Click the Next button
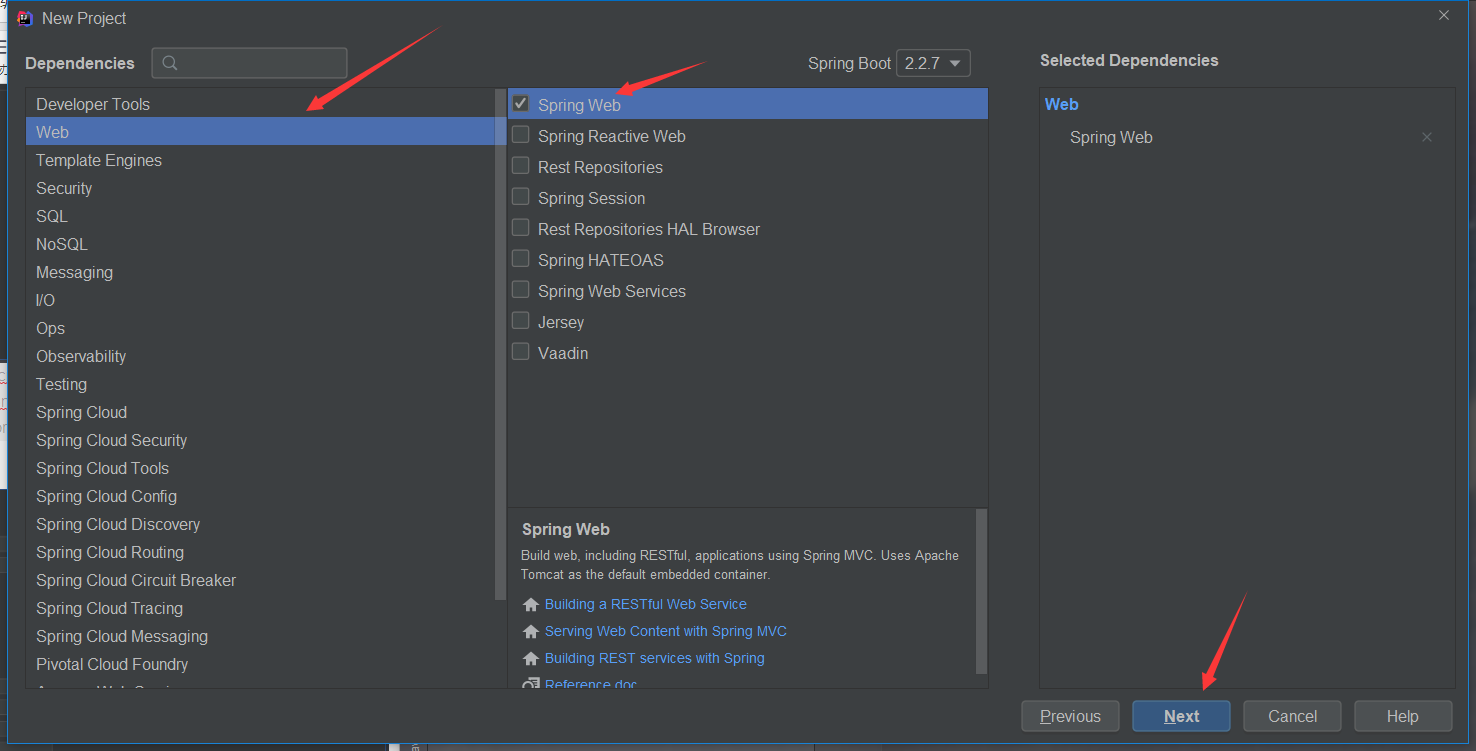This screenshot has width=1476, height=751. (1181, 716)
